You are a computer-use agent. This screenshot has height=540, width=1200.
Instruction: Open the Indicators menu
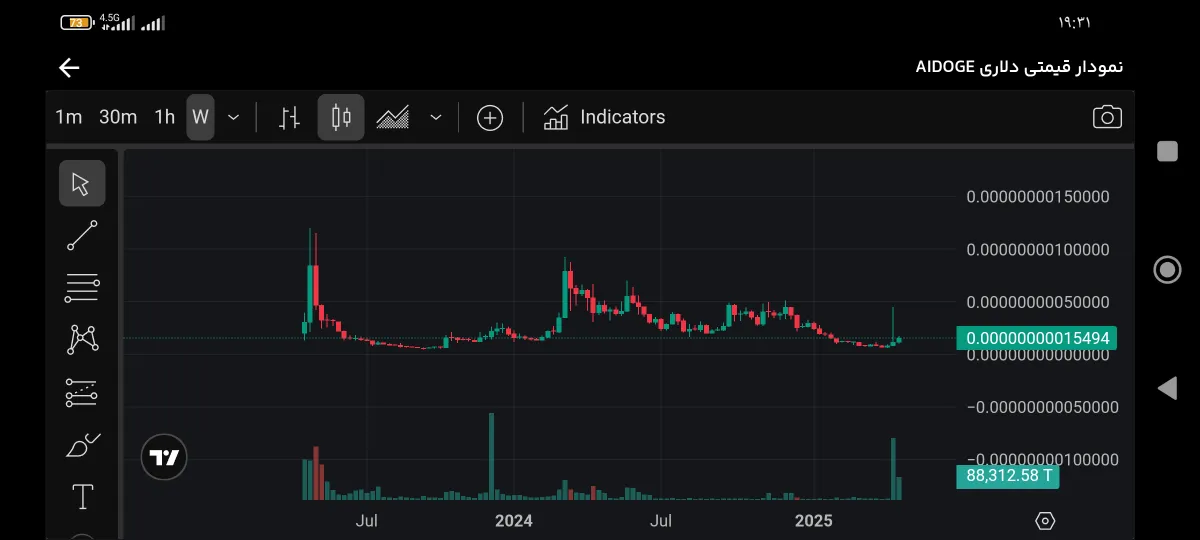click(x=604, y=117)
